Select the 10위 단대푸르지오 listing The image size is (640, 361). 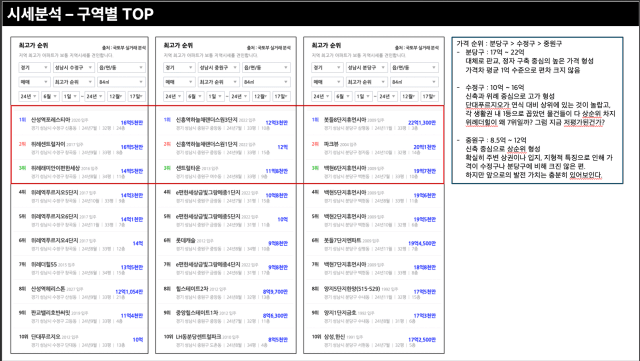pos(80,340)
